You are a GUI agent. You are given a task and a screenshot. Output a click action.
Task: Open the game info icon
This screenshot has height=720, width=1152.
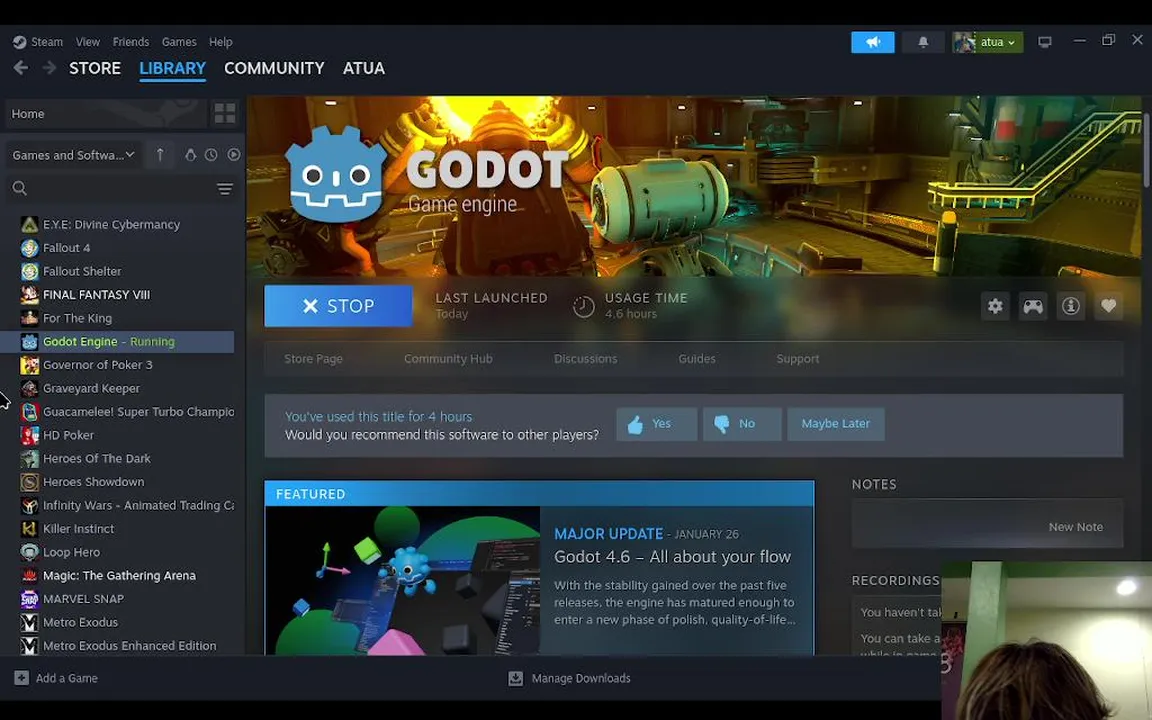pyautogui.click(x=1070, y=306)
